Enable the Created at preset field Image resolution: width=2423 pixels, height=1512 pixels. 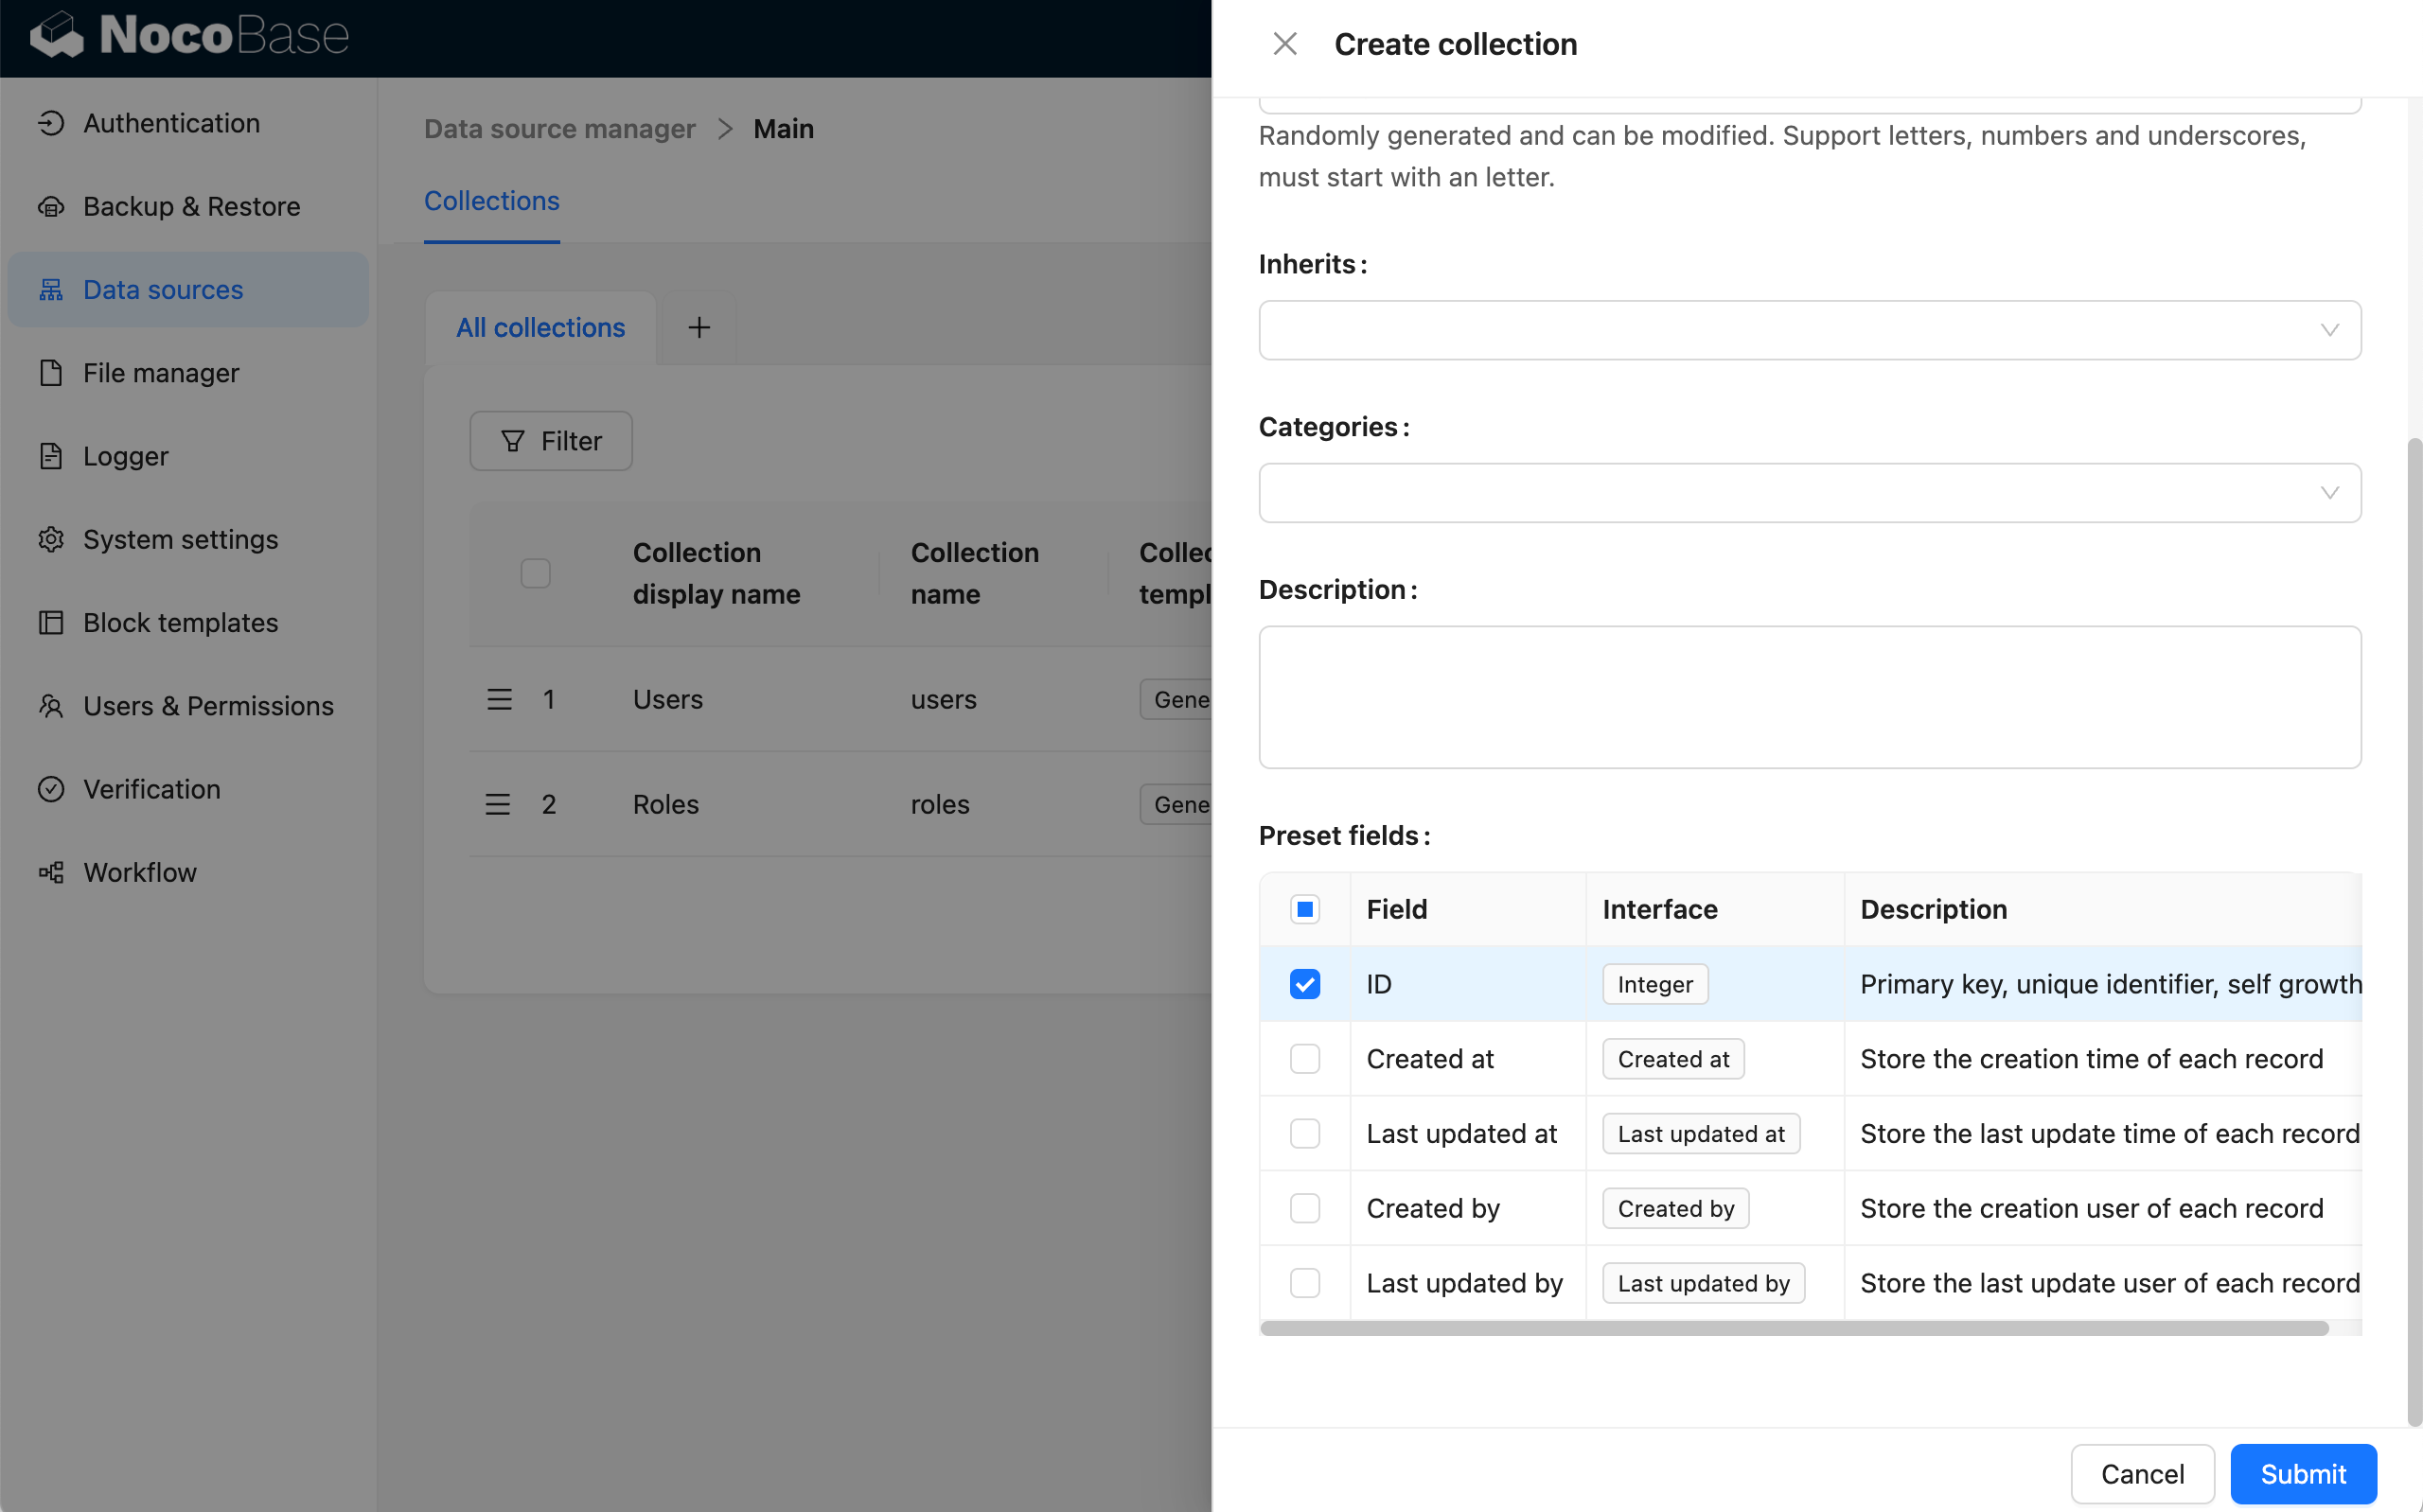pyautogui.click(x=1304, y=1057)
